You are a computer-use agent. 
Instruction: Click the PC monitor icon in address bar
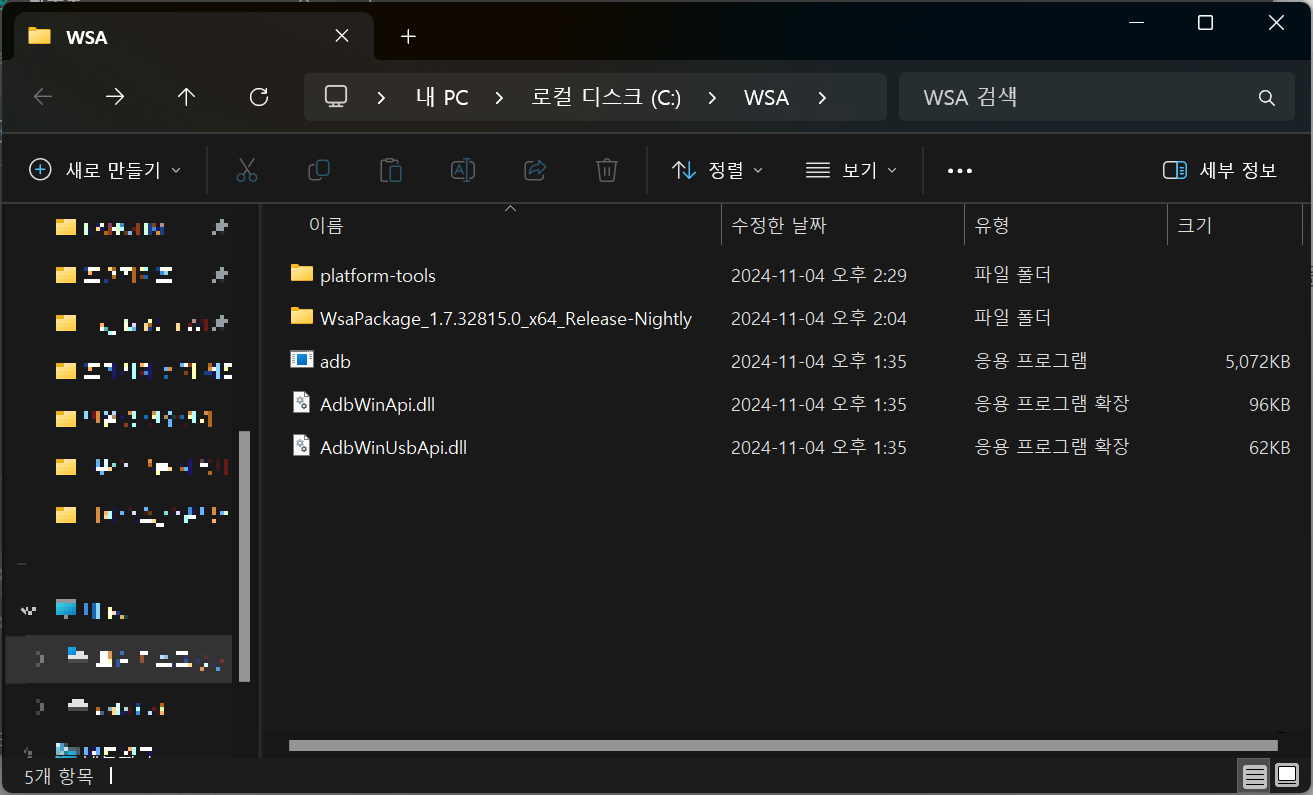coord(336,97)
